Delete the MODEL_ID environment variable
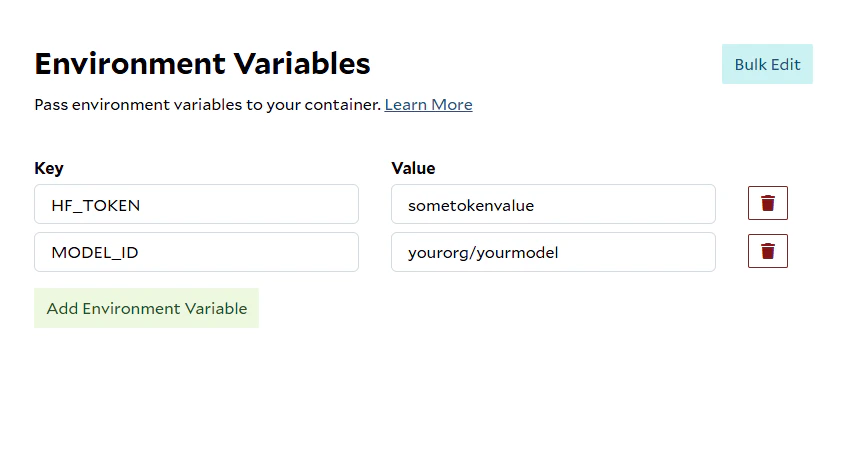The width and height of the screenshot is (850, 471). 767,251
